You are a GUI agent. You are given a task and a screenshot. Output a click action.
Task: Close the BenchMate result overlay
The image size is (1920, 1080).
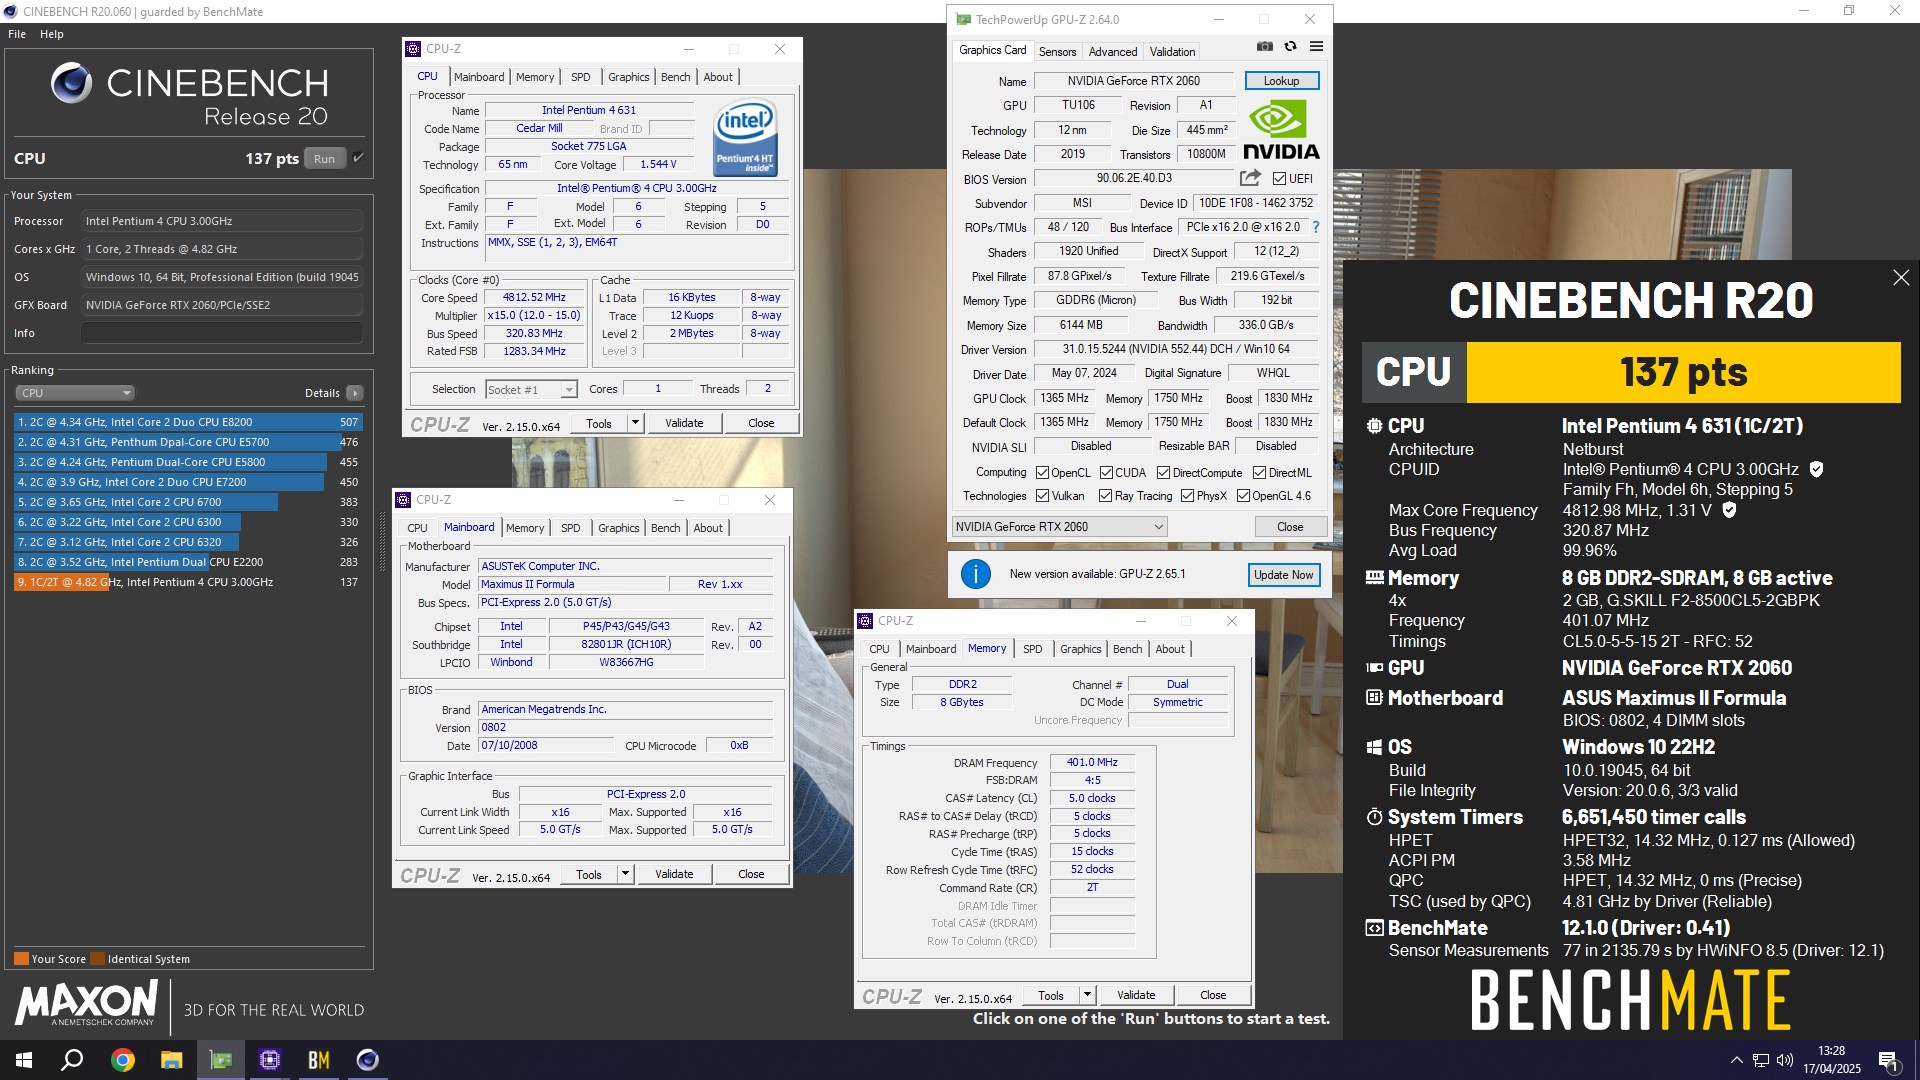[x=1901, y=278]
